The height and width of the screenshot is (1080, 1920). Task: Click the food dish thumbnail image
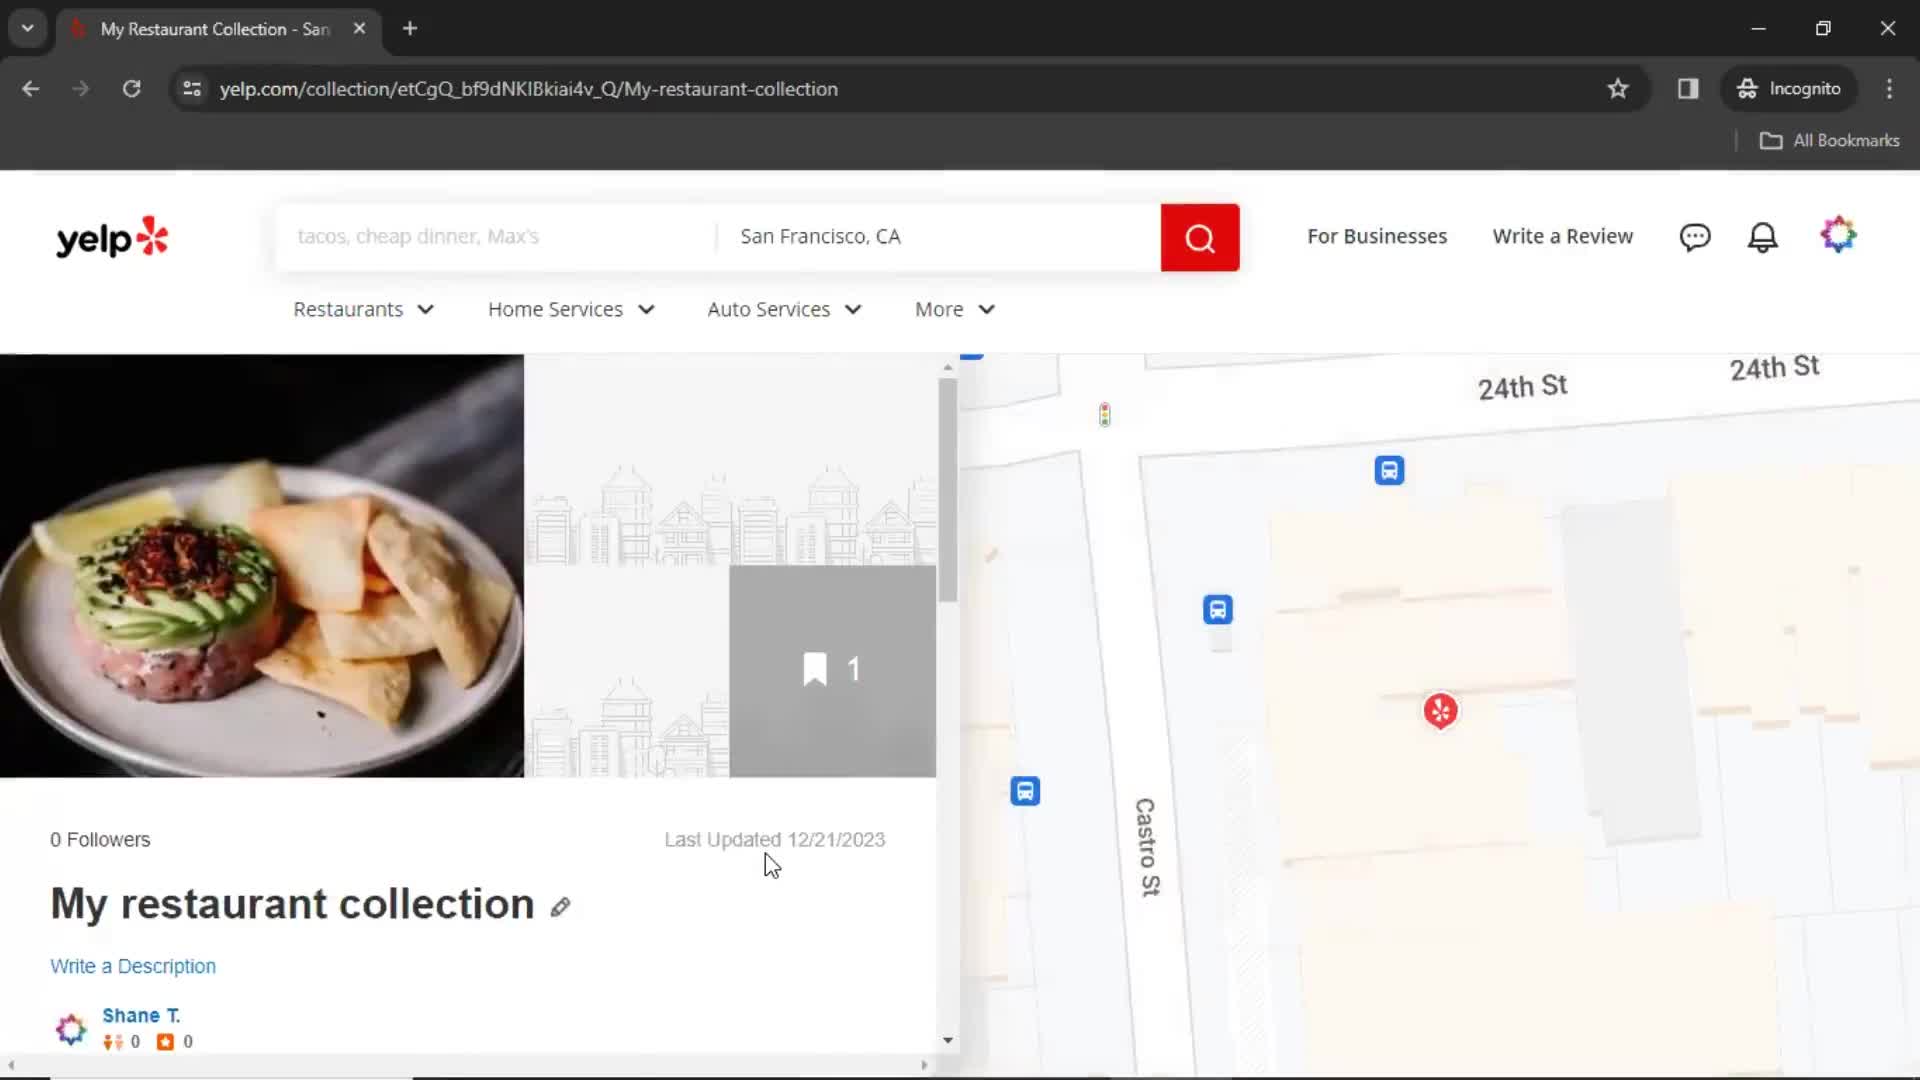(x=262, y=563)
